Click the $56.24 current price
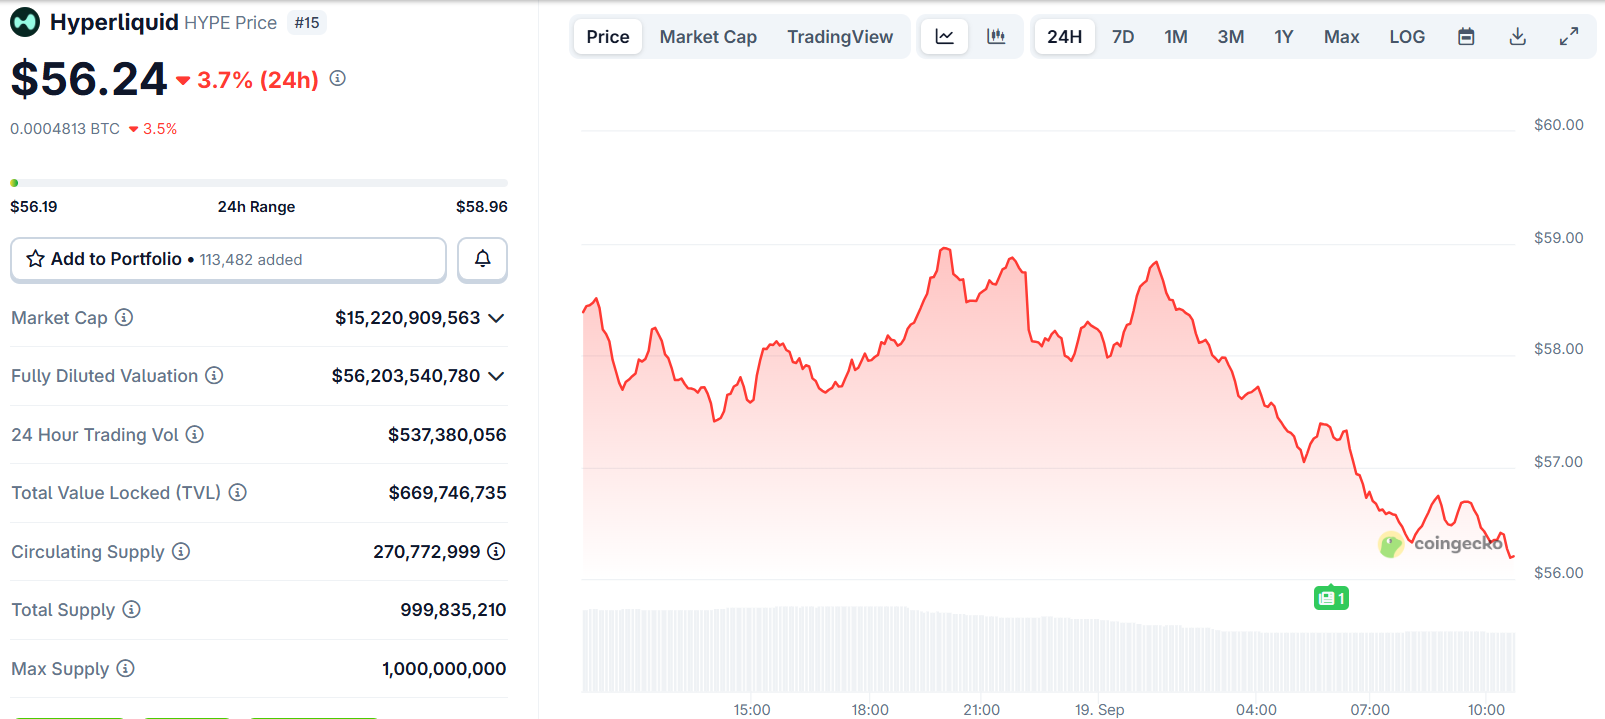 pyautogui.click(x=89, y=79)
